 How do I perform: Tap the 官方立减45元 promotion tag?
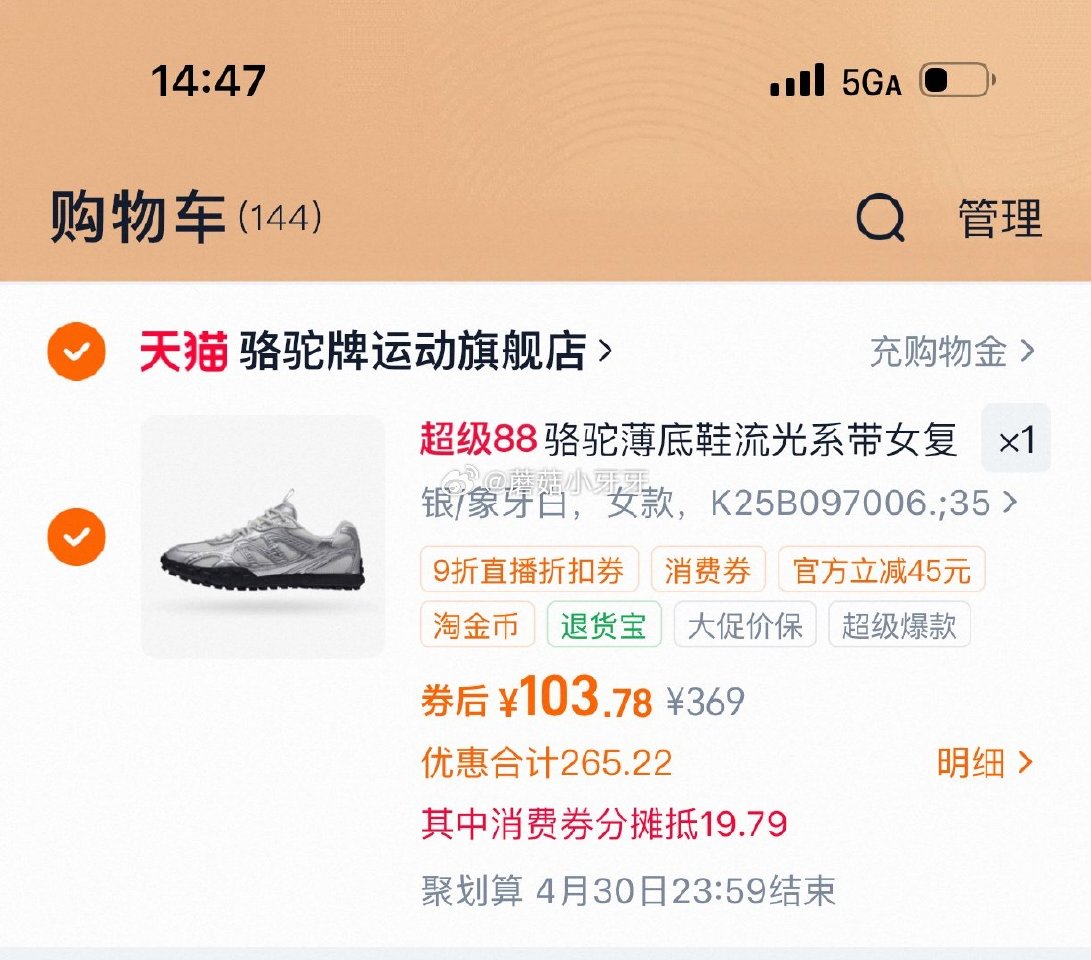[881, 570]
